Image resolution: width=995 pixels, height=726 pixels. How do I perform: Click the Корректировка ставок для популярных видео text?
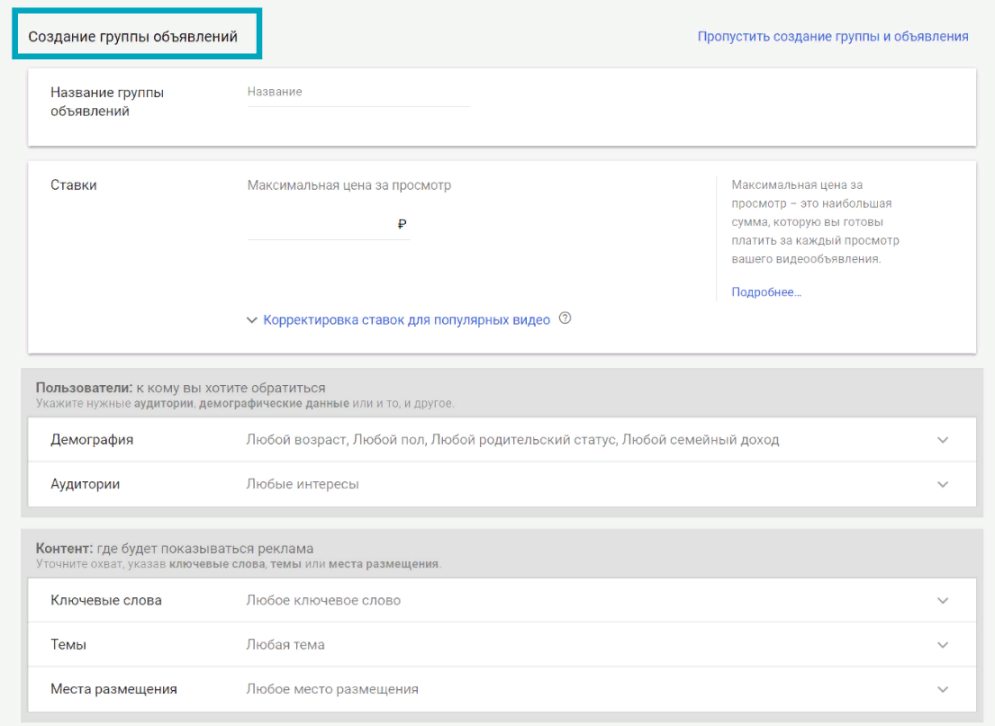click(406, 320)
